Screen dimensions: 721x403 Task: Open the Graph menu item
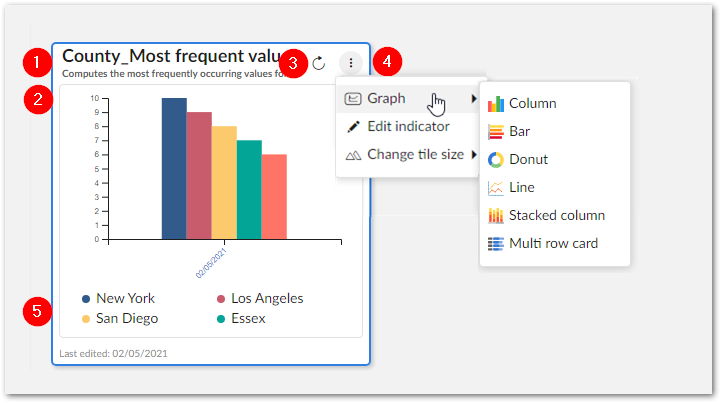tap(386, 99)
